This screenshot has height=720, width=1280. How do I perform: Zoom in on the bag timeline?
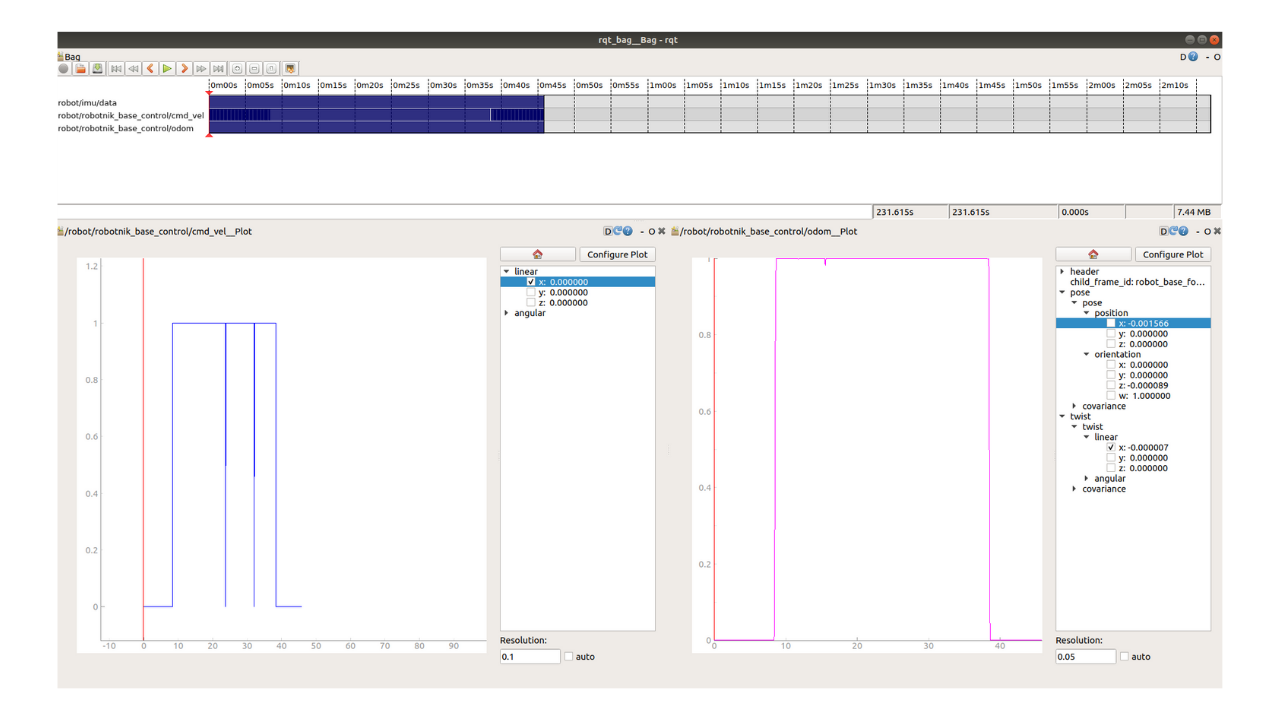(237, 69)
